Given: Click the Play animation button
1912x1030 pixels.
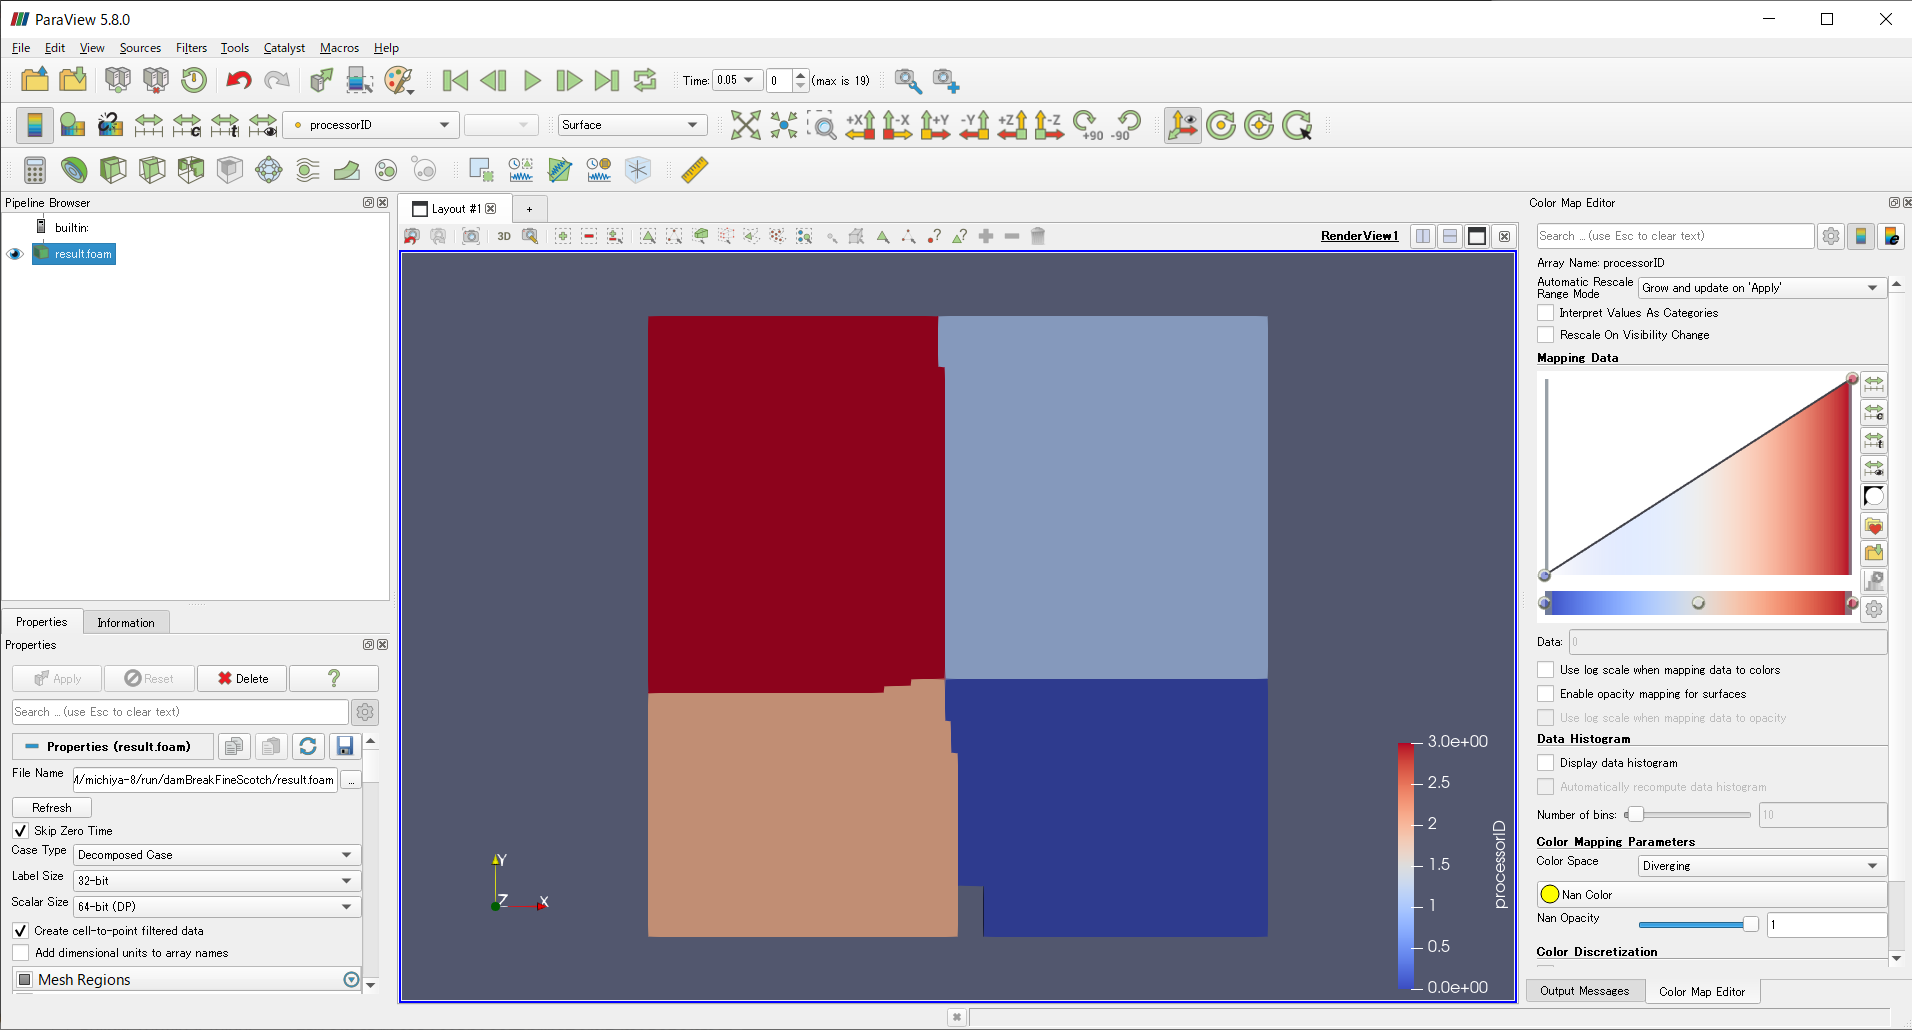Looking at the screenshot, I should tap(532, 81).
